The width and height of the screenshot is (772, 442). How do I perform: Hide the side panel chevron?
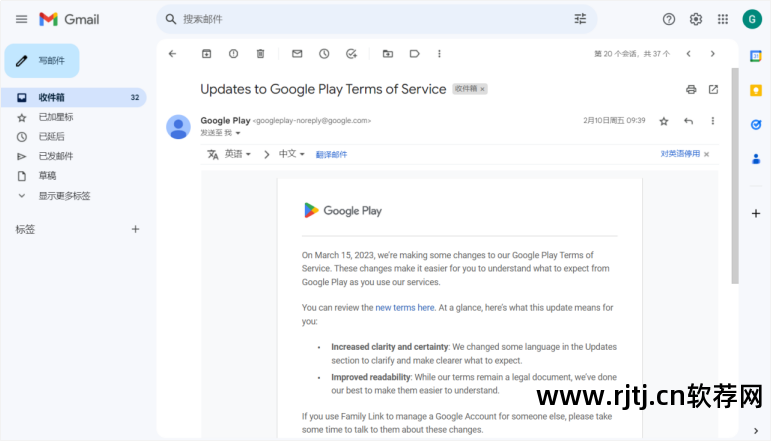pyautogui.click(x=756, y=431)
